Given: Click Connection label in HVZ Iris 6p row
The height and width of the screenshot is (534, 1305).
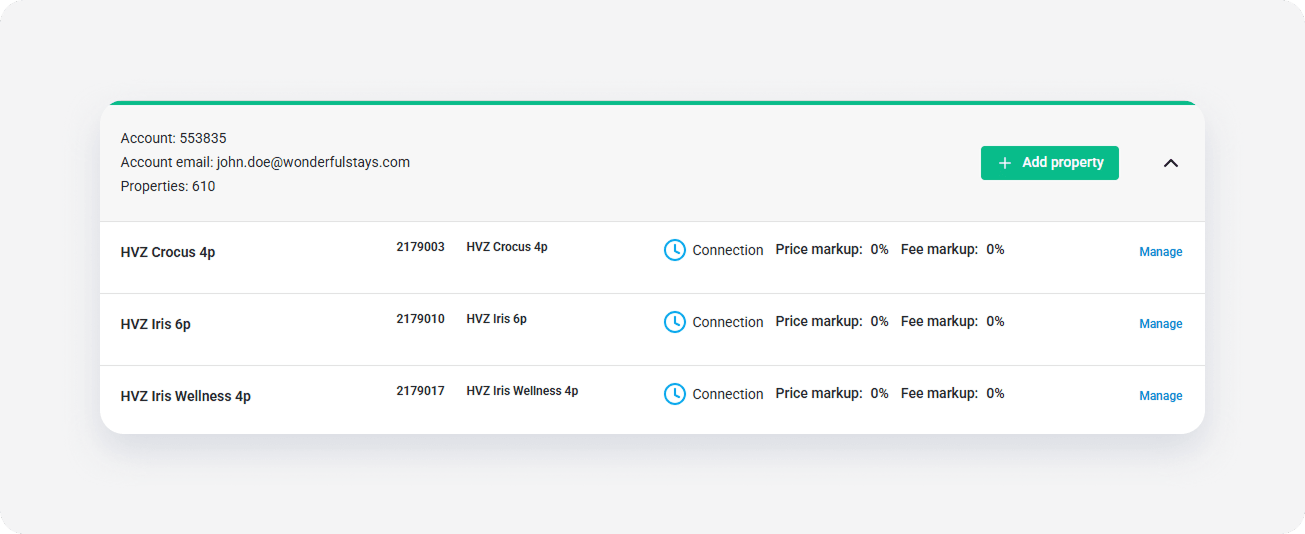Looking at the screenshot, I should coord(728,322).
